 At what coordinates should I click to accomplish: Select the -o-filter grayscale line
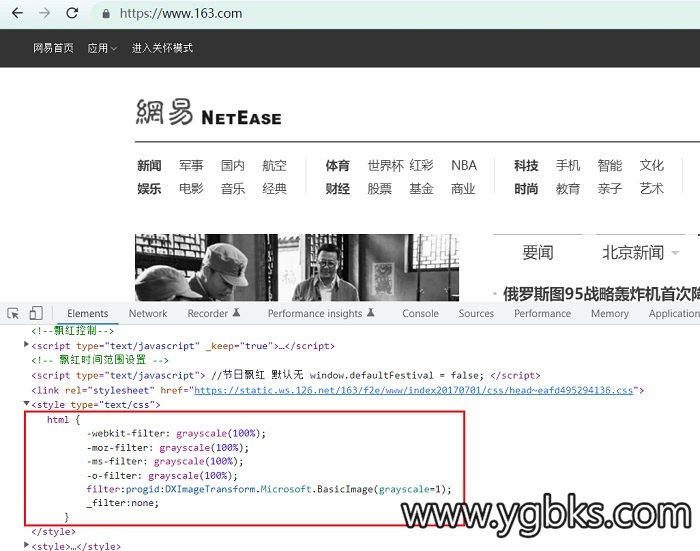(162, 476)
